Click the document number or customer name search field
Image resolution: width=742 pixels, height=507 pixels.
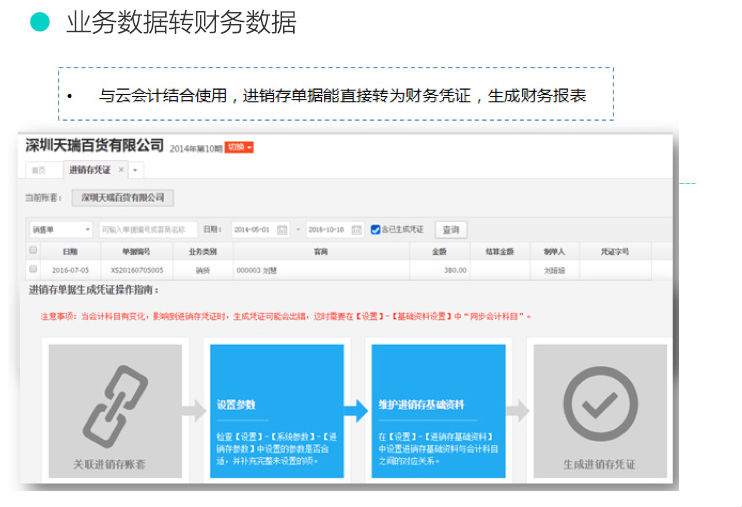148,229
